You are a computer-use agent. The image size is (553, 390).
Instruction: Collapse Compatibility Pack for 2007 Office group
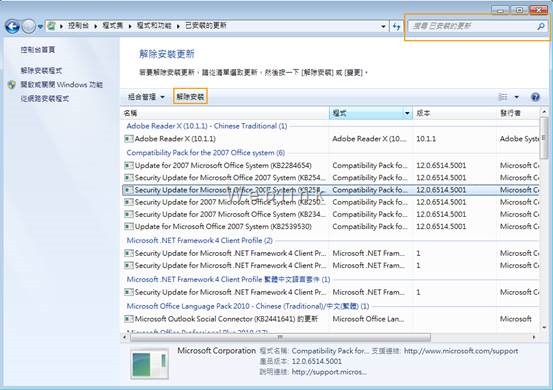point(206,153)
